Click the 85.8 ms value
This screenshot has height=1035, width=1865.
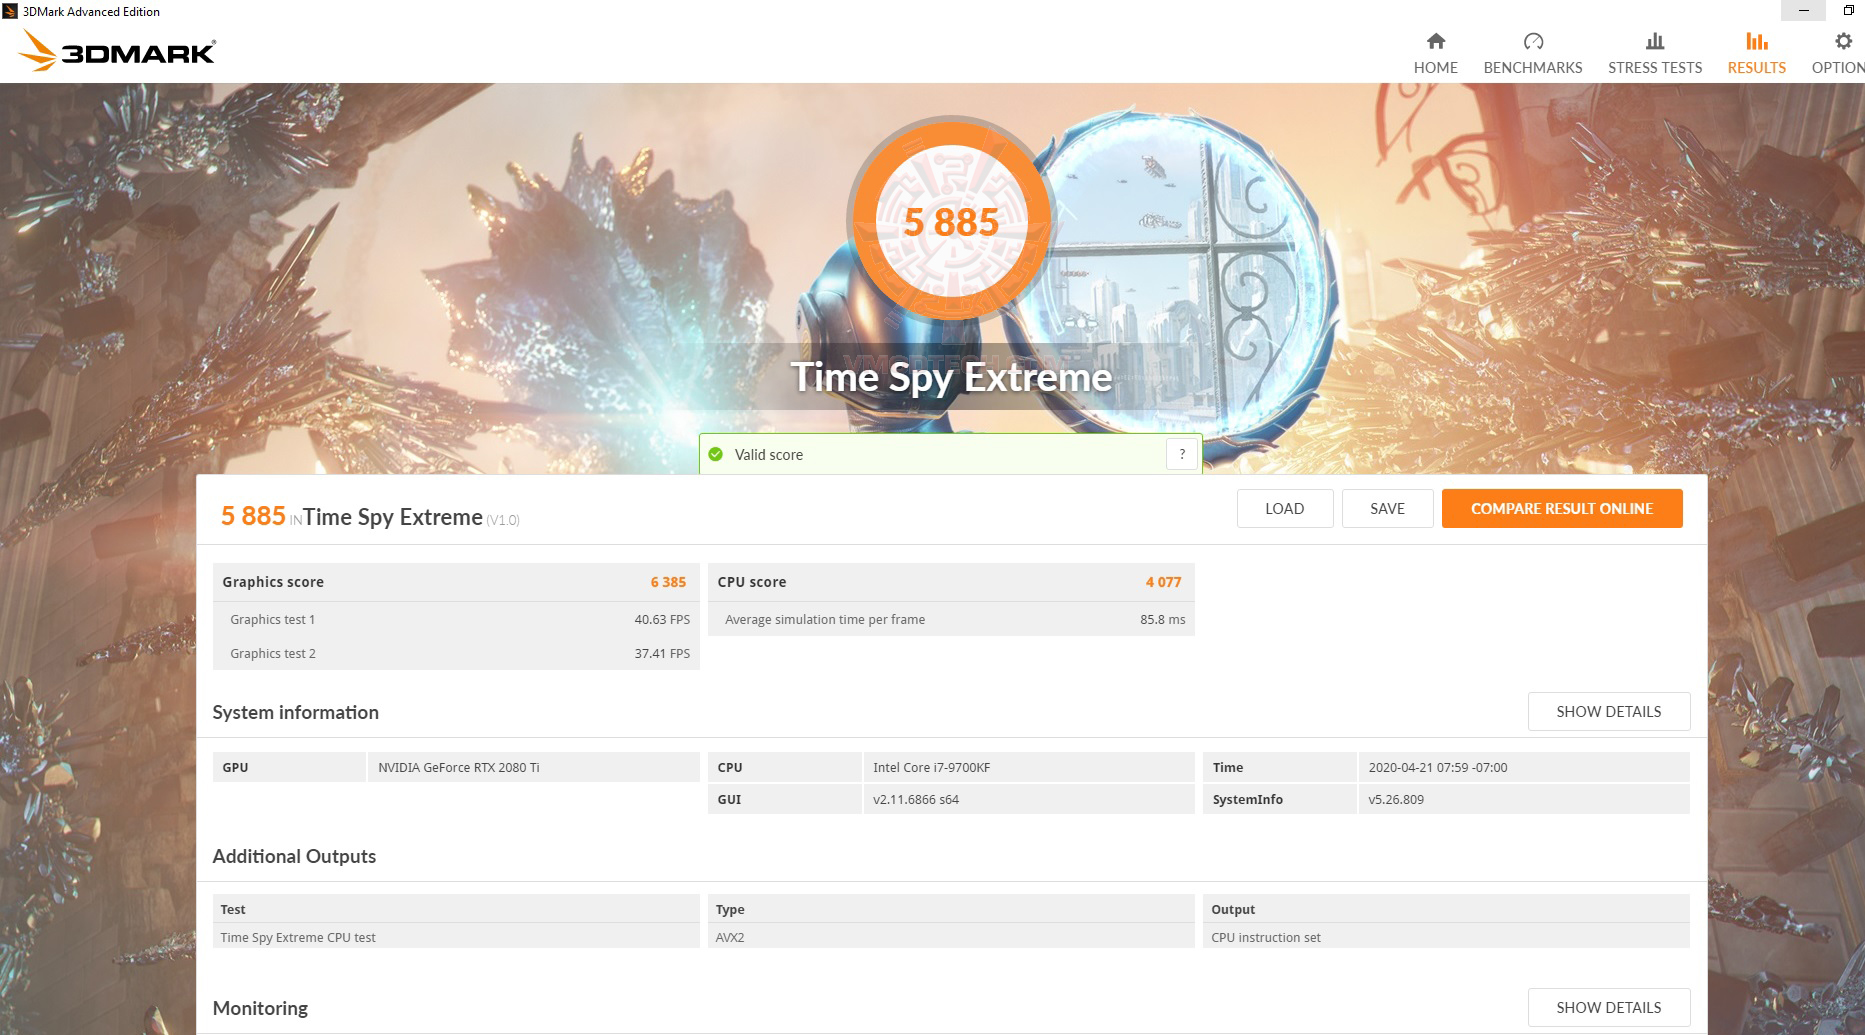pyautogui.click(x=1162, y=620)
